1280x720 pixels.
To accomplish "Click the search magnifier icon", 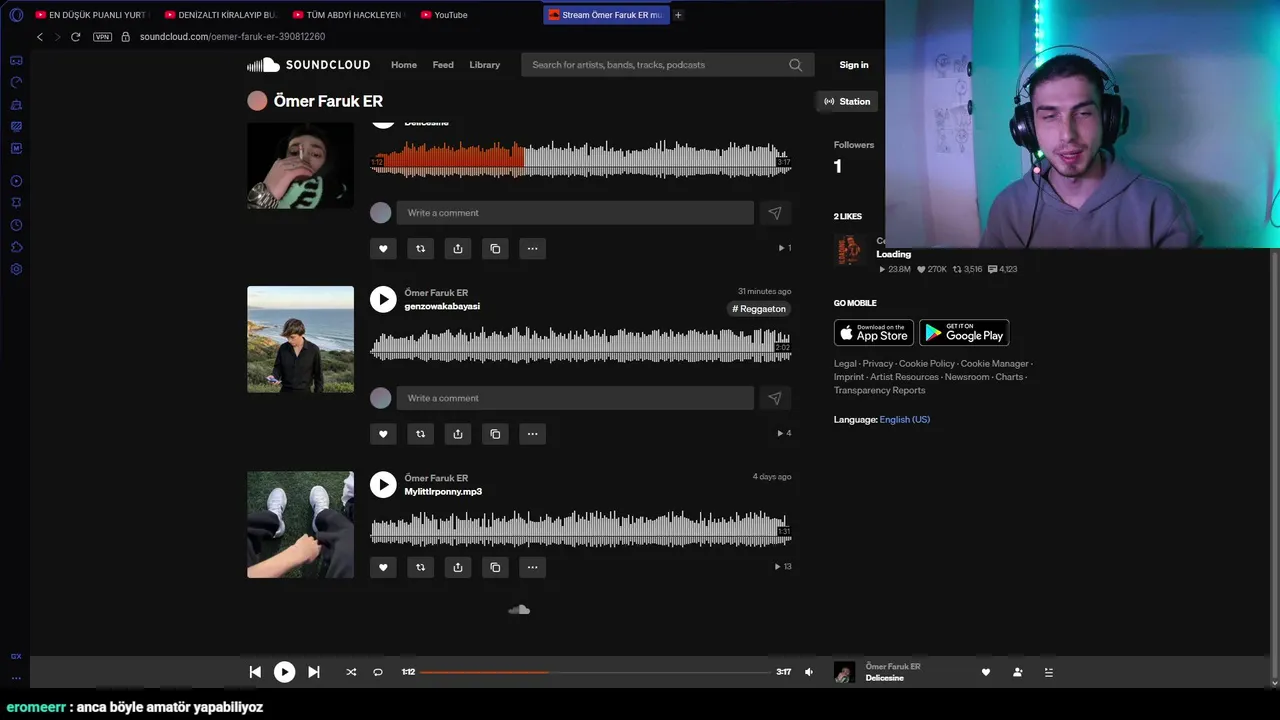I will pos(795,65).
